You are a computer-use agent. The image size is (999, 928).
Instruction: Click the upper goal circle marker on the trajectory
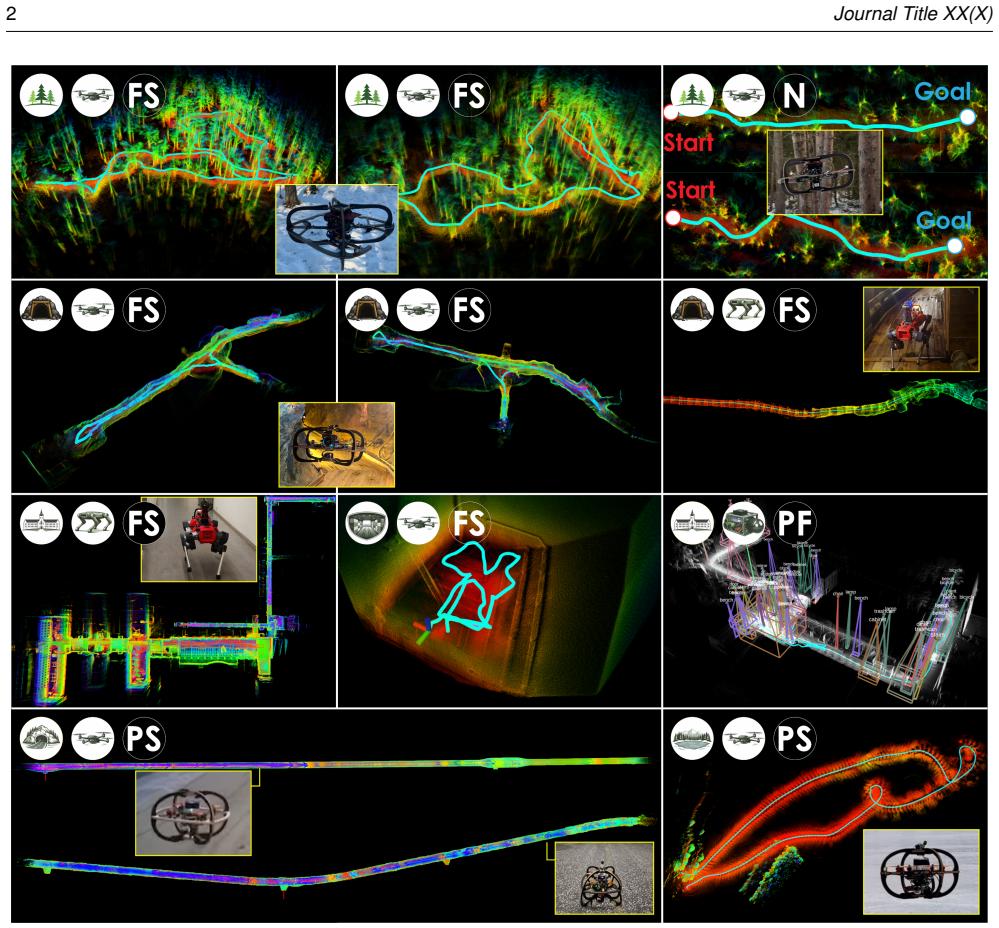click(967, 117)
